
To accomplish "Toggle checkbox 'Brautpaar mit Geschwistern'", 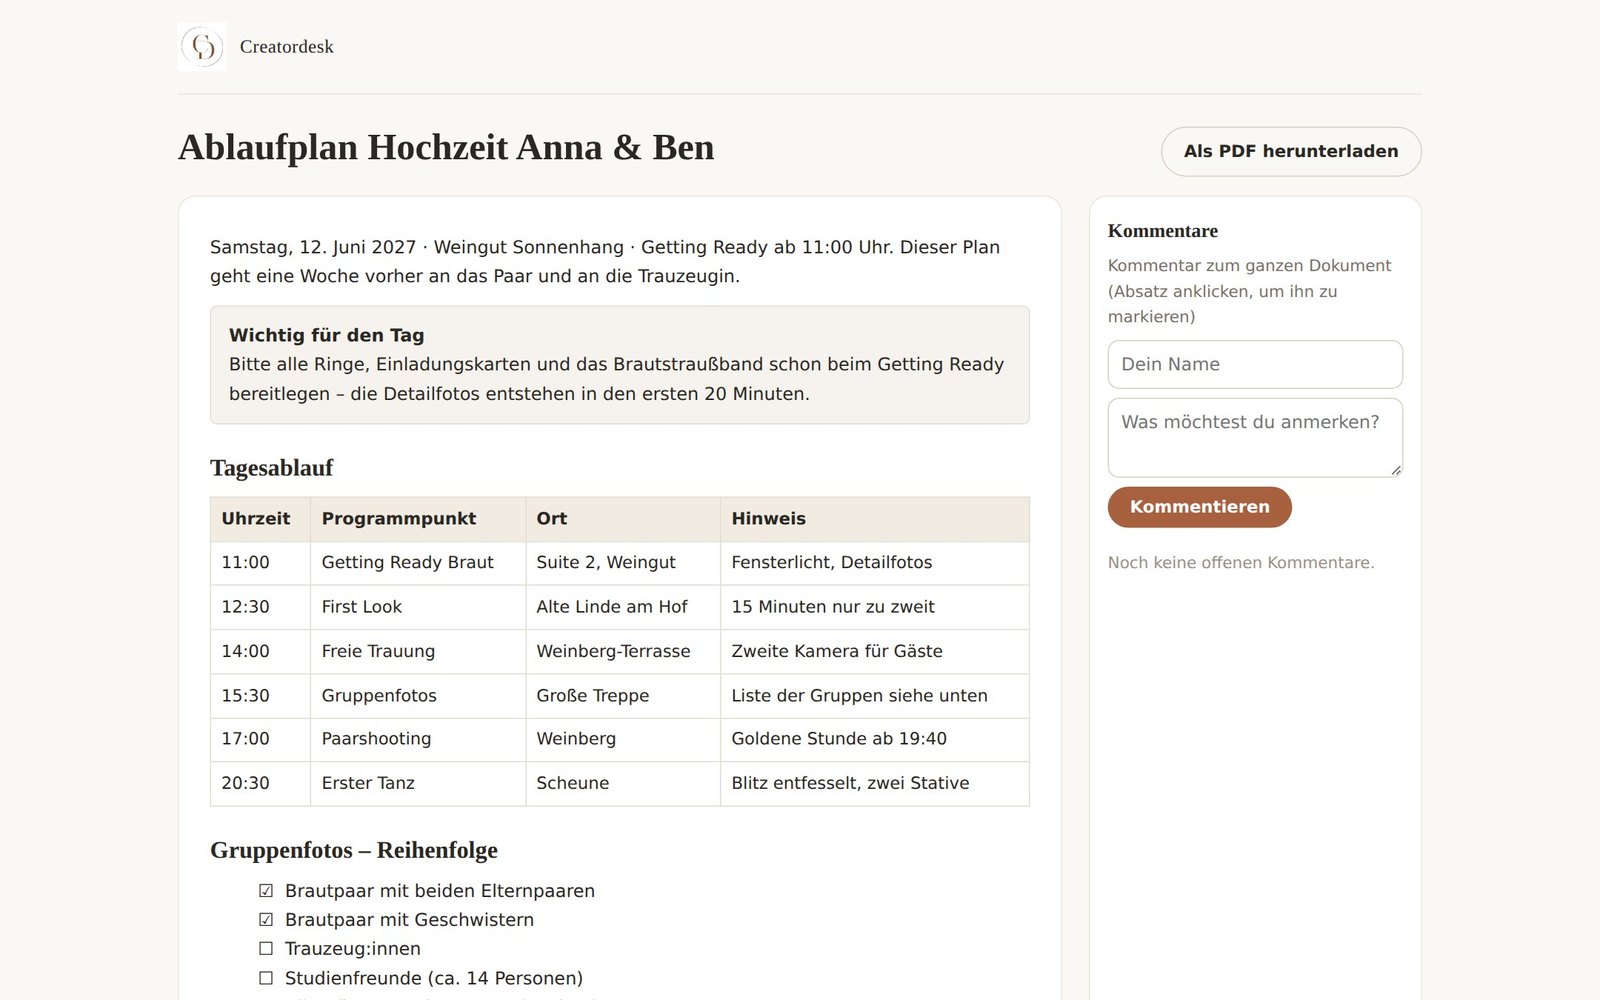I will tap(266, 920).
